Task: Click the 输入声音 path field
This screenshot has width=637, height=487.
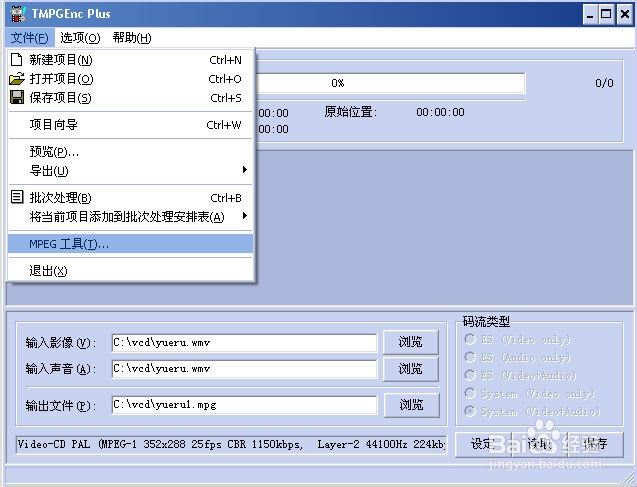Action: (244, 369)
